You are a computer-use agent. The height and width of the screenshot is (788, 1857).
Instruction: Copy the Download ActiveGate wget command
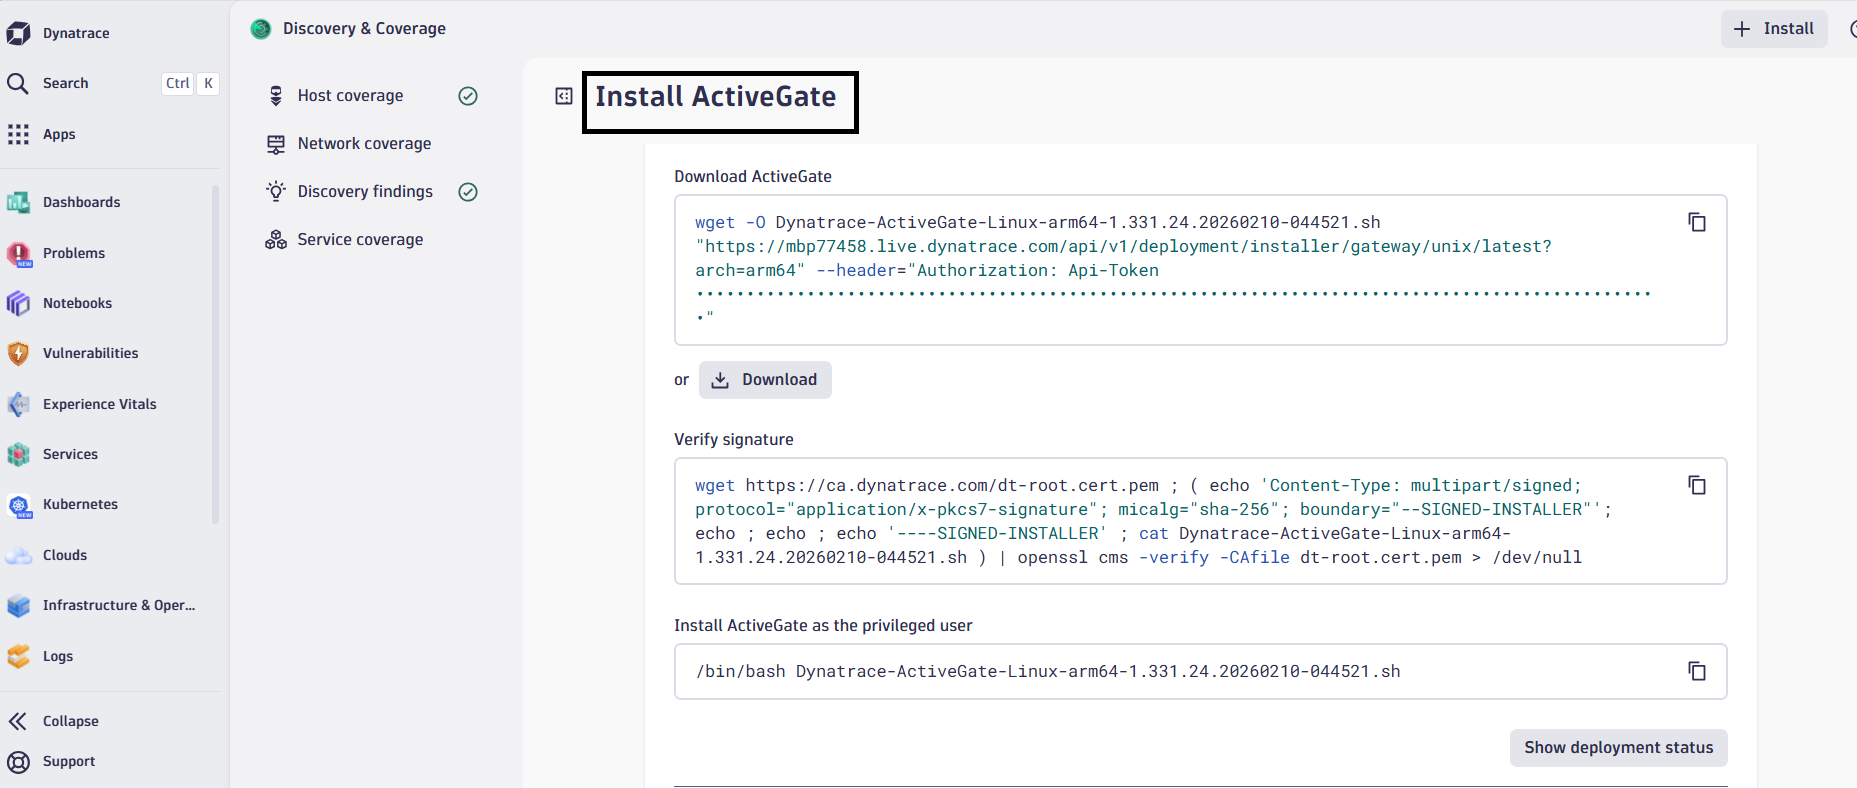pyautogui.click(x=1697, y=222)
